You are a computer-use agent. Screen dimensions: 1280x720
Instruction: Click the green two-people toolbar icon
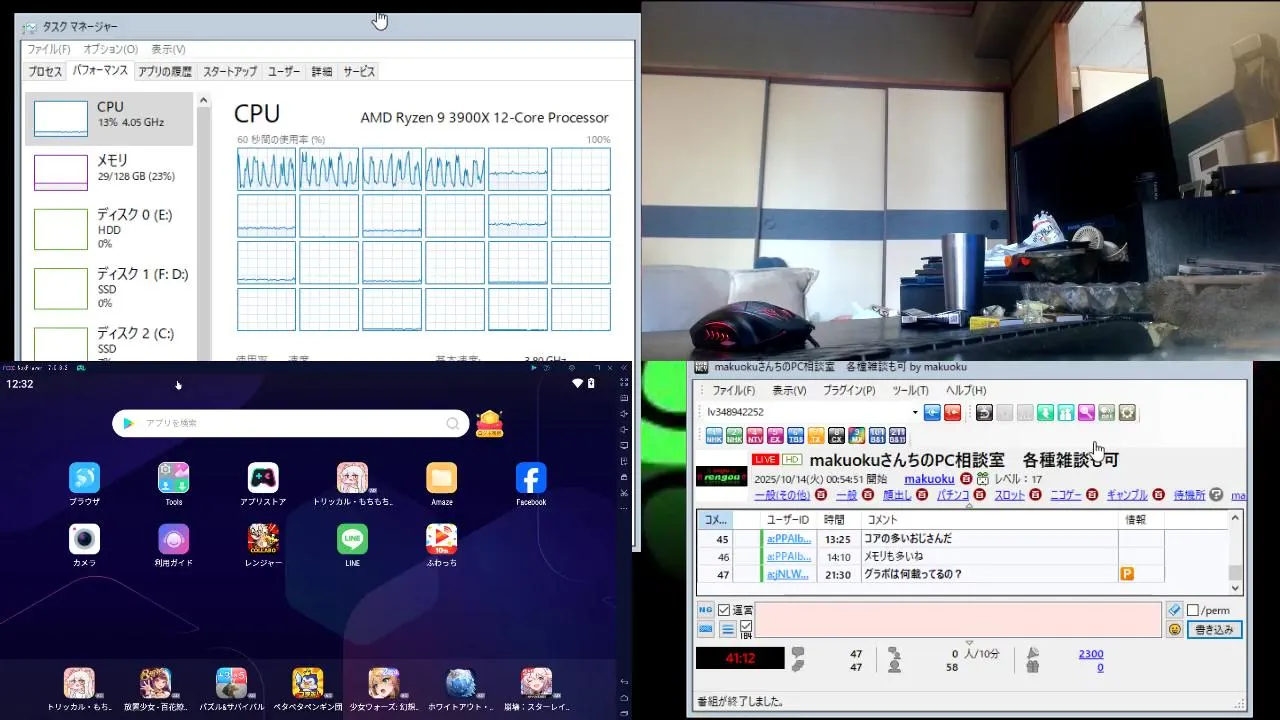pyautogui.click(x=1066, y=412)
